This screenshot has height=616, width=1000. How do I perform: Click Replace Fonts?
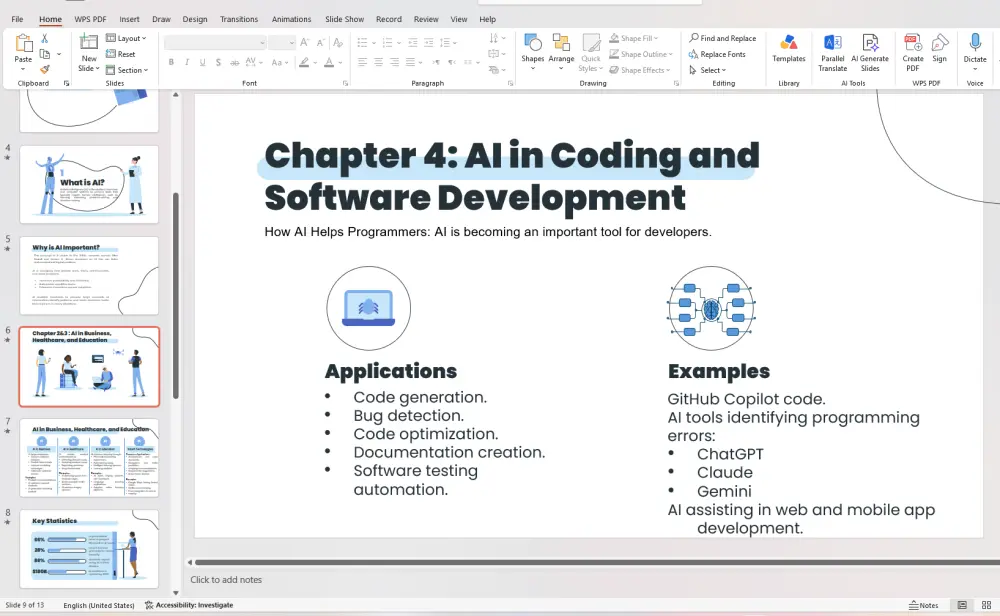pos(717,54)
